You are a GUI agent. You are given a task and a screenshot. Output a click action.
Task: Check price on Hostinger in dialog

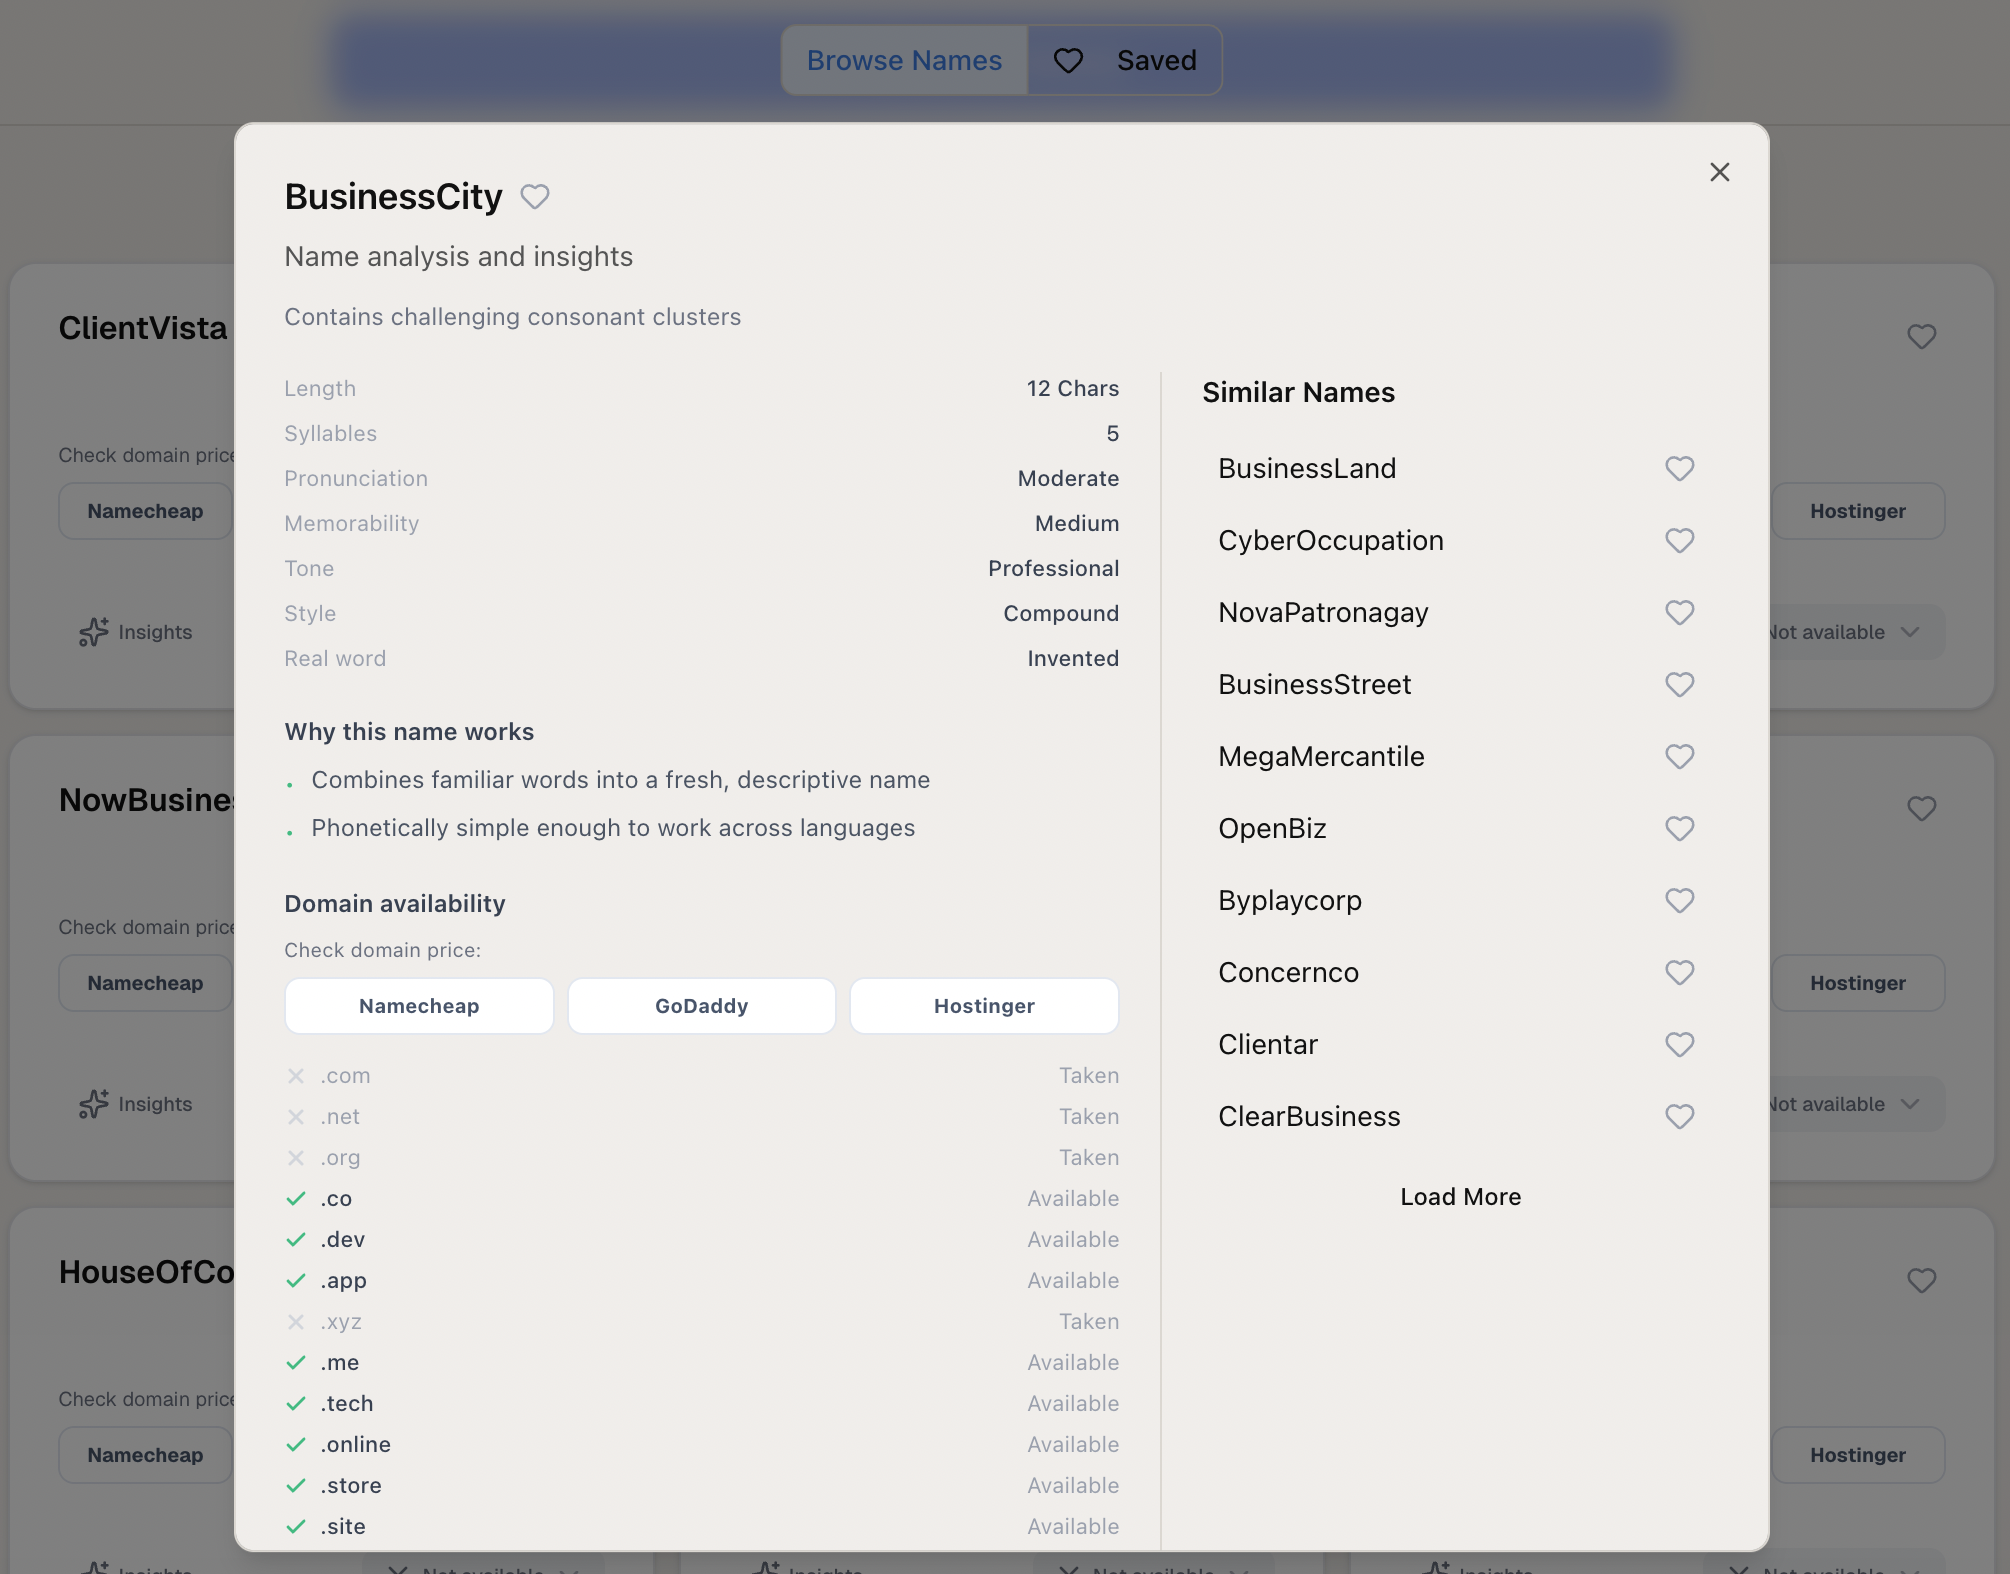tap(984, 1006)
